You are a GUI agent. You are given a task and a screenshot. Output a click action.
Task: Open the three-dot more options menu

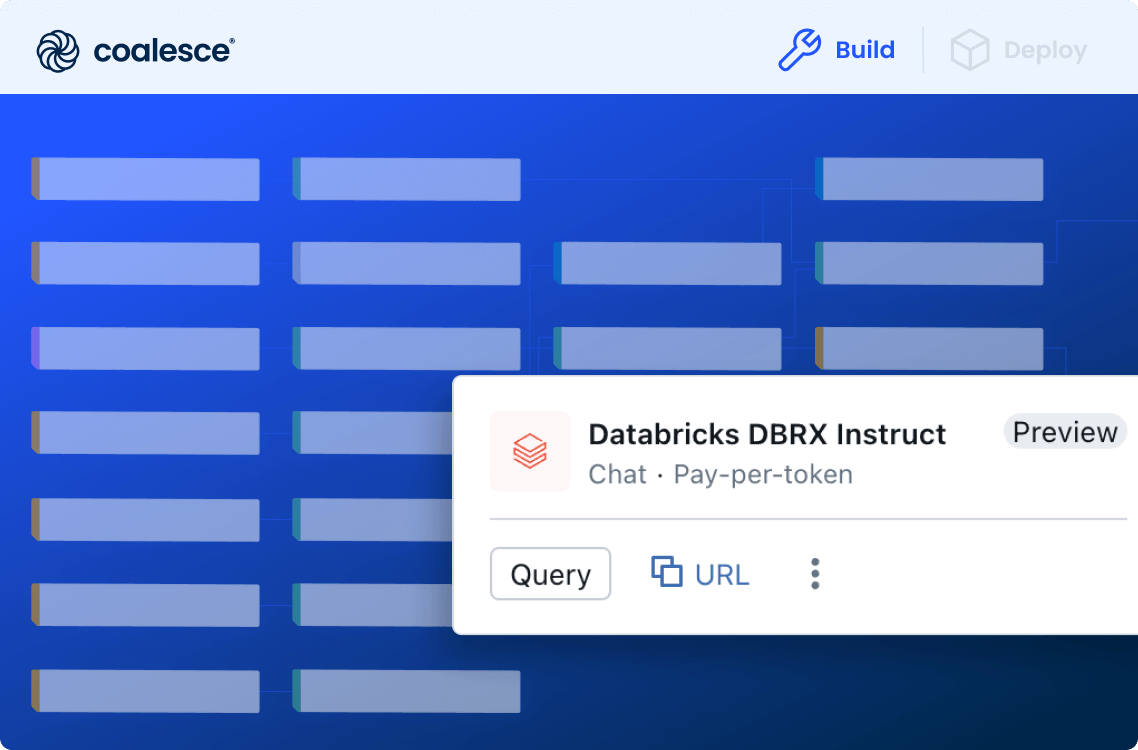pos(815,574)
